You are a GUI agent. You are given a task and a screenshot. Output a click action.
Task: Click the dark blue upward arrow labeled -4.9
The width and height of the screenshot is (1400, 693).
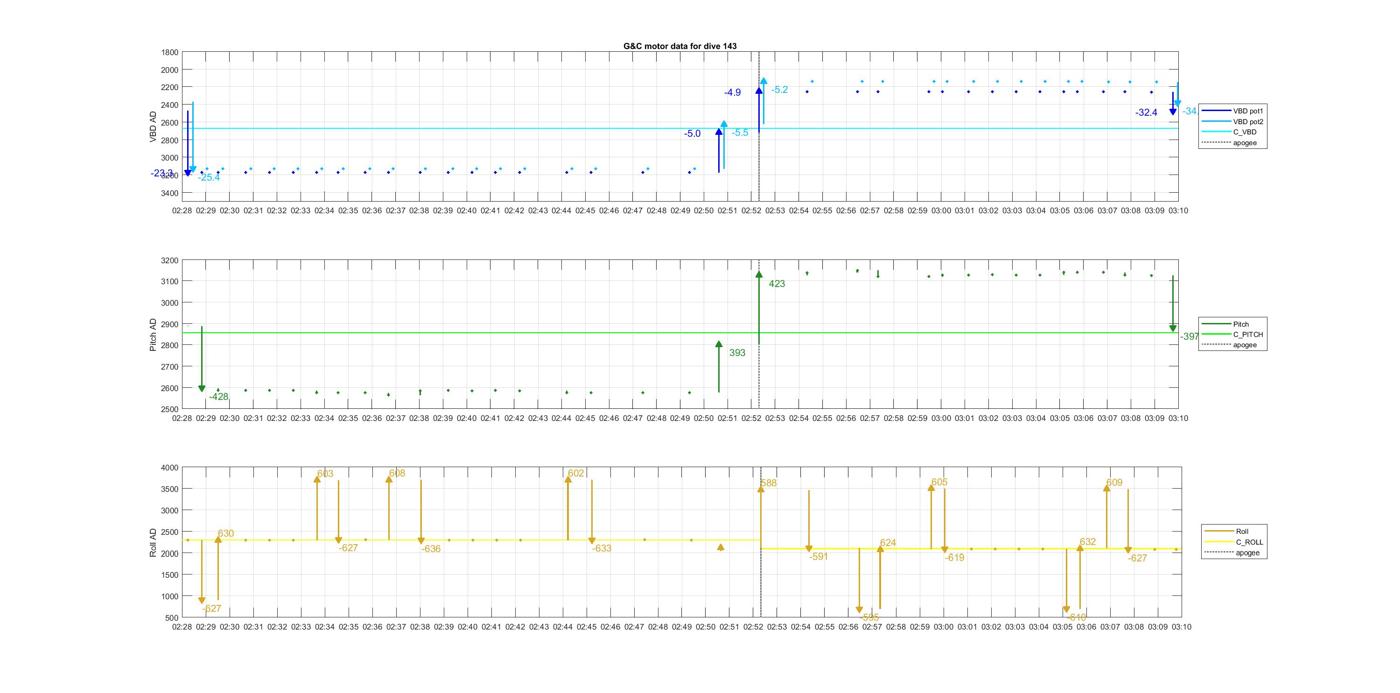click(x=759, y=108)
